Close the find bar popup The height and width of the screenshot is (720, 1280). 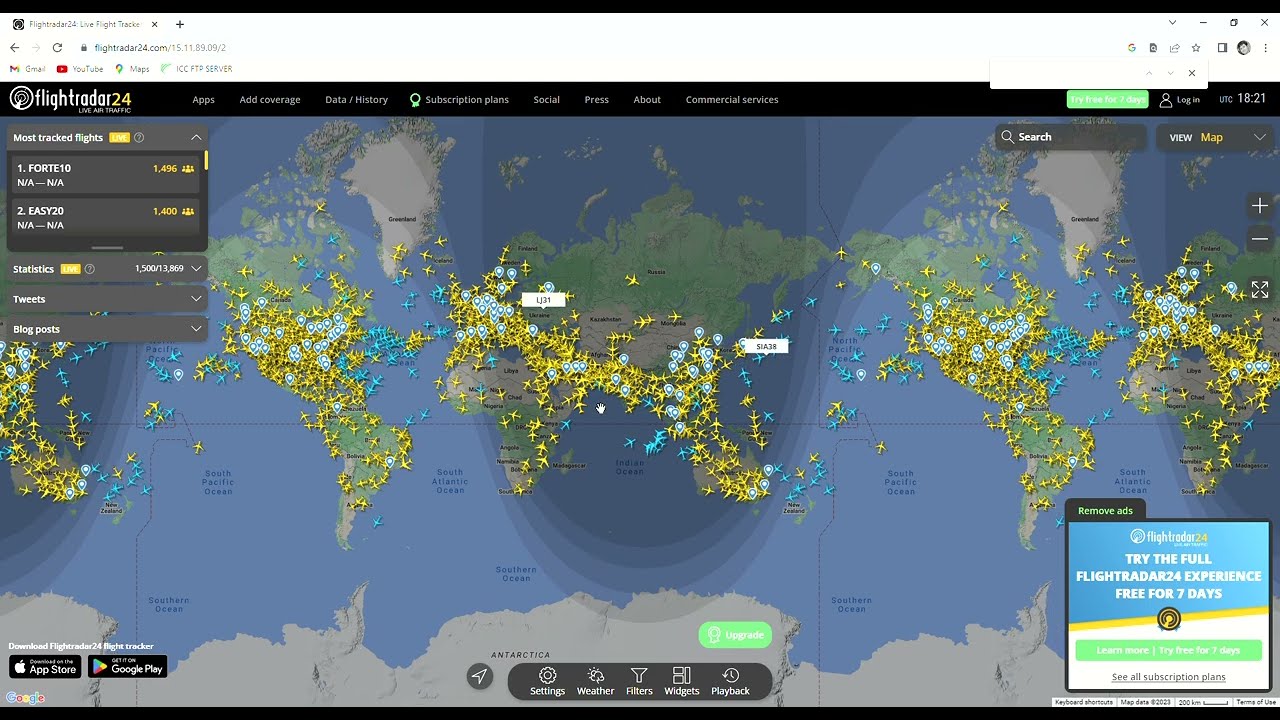click(x=1191, y=73)
